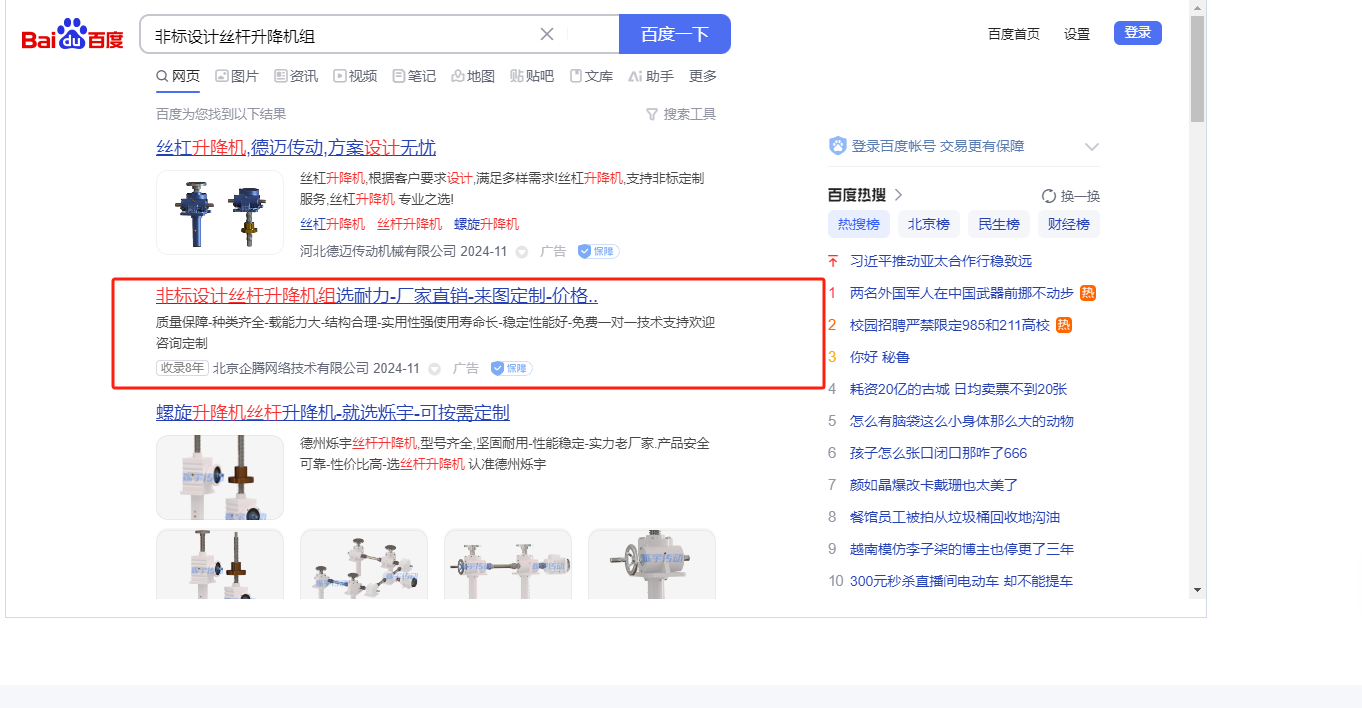The width and height of the screenshot is (1362, 708).
Task: Refresh hot list with 换一换
Action: click(x=1071, y=196)
